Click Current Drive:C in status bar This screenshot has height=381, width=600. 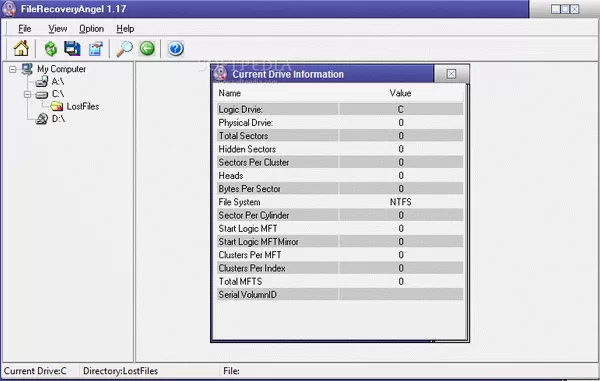tap(35, 371)
